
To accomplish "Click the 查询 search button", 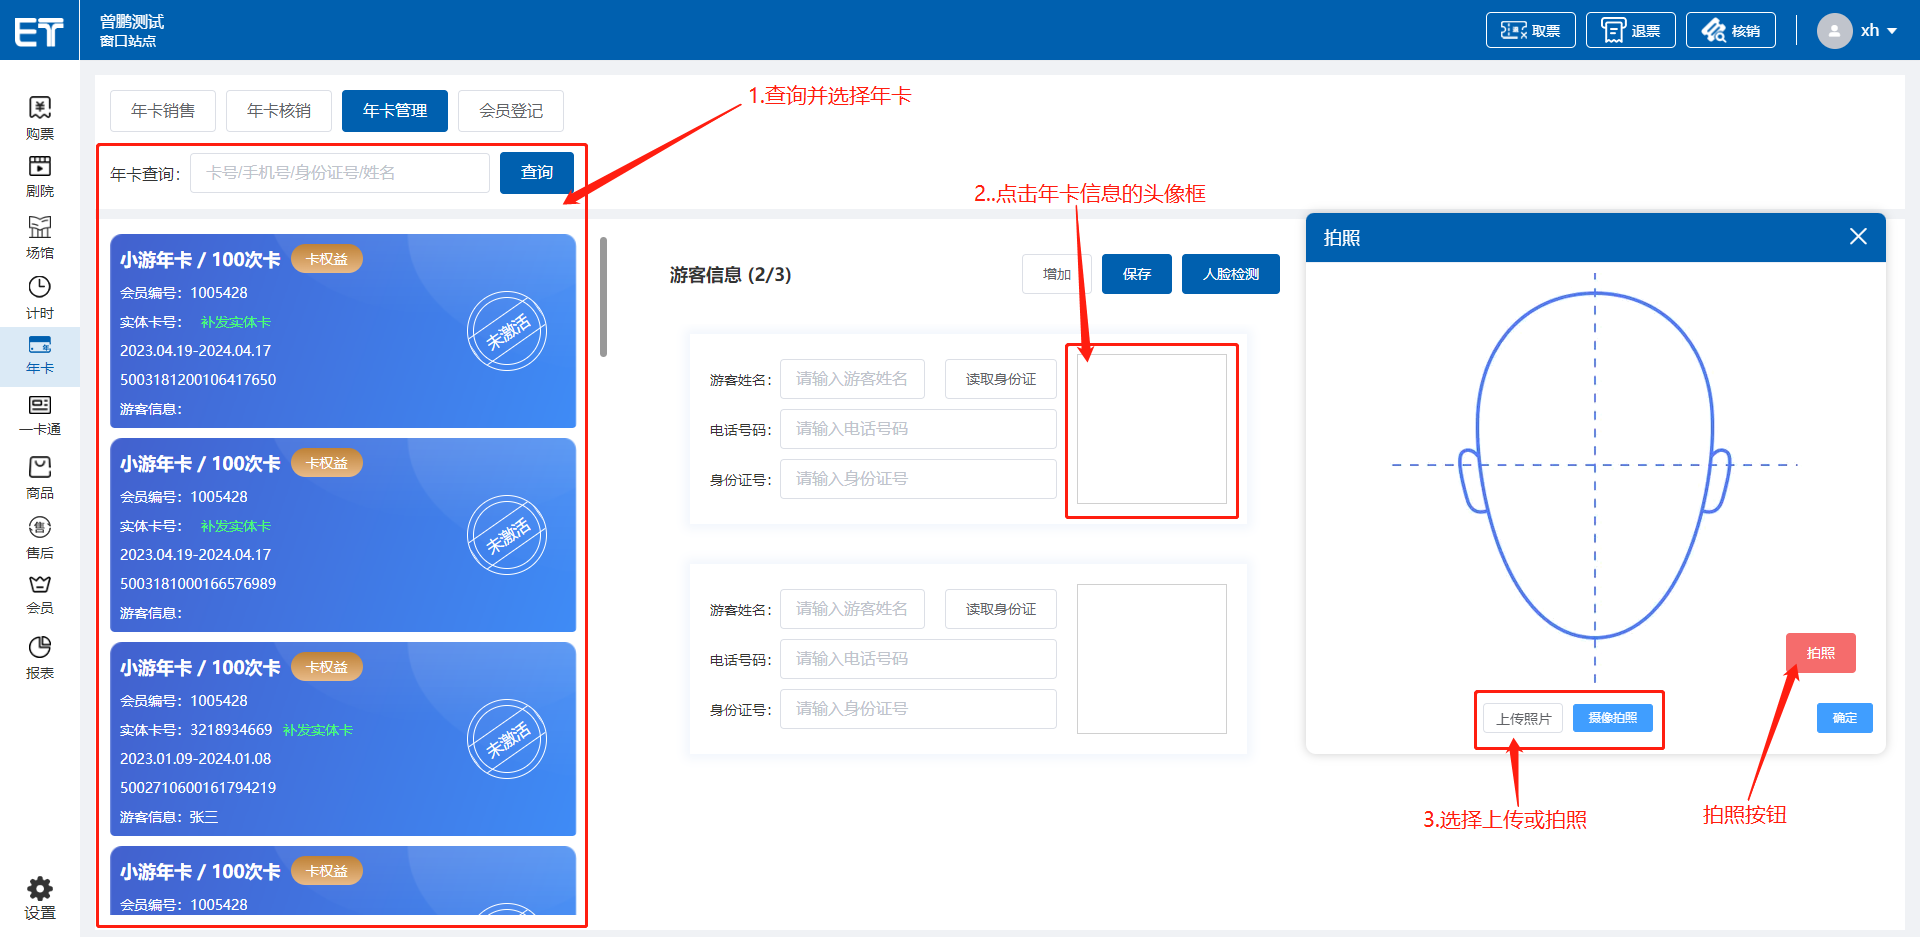I will (x=537, y=173).
